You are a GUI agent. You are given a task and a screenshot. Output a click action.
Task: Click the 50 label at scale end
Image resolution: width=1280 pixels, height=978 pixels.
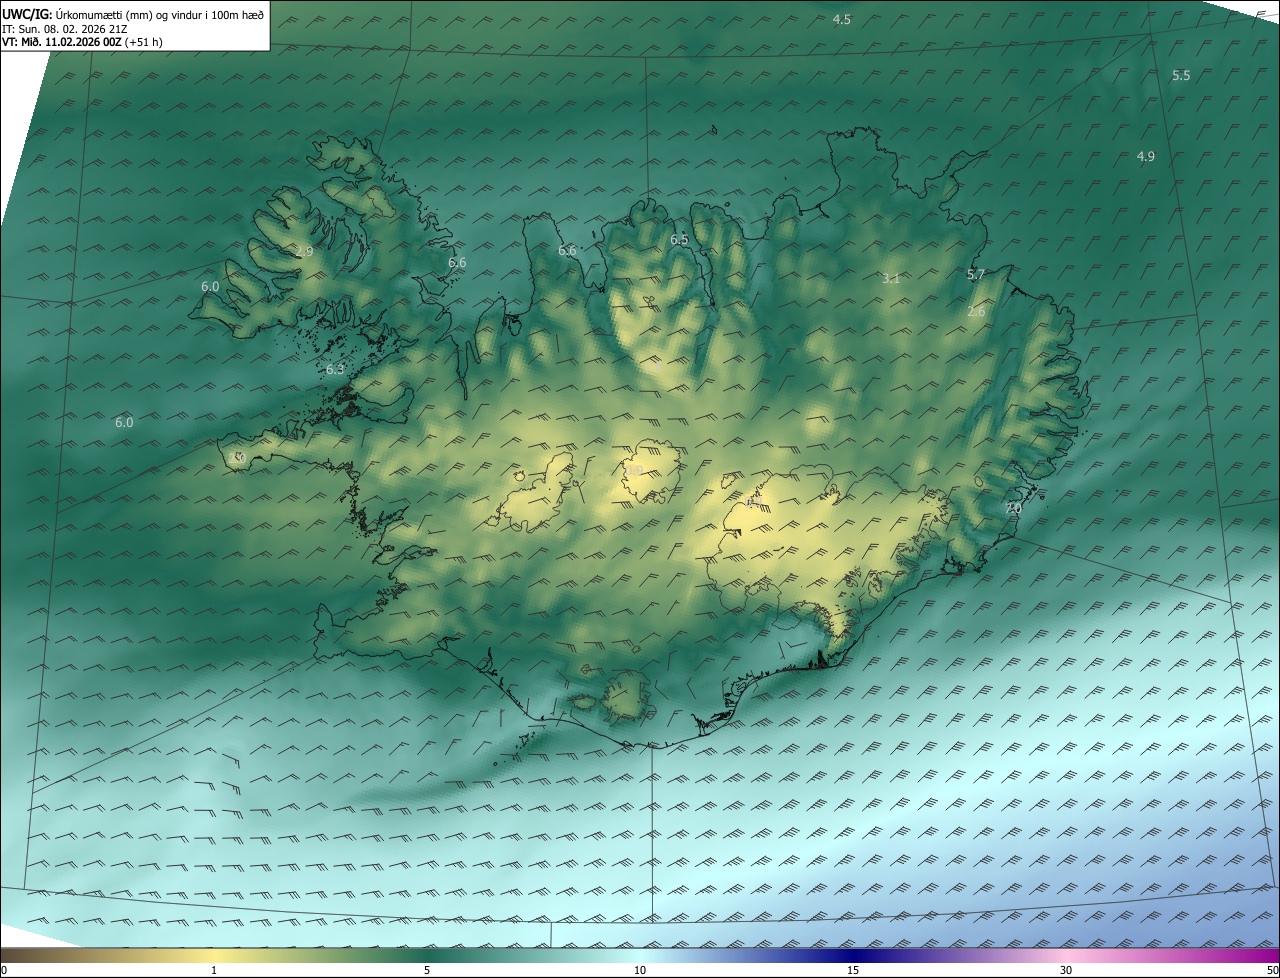(1271, 970)
